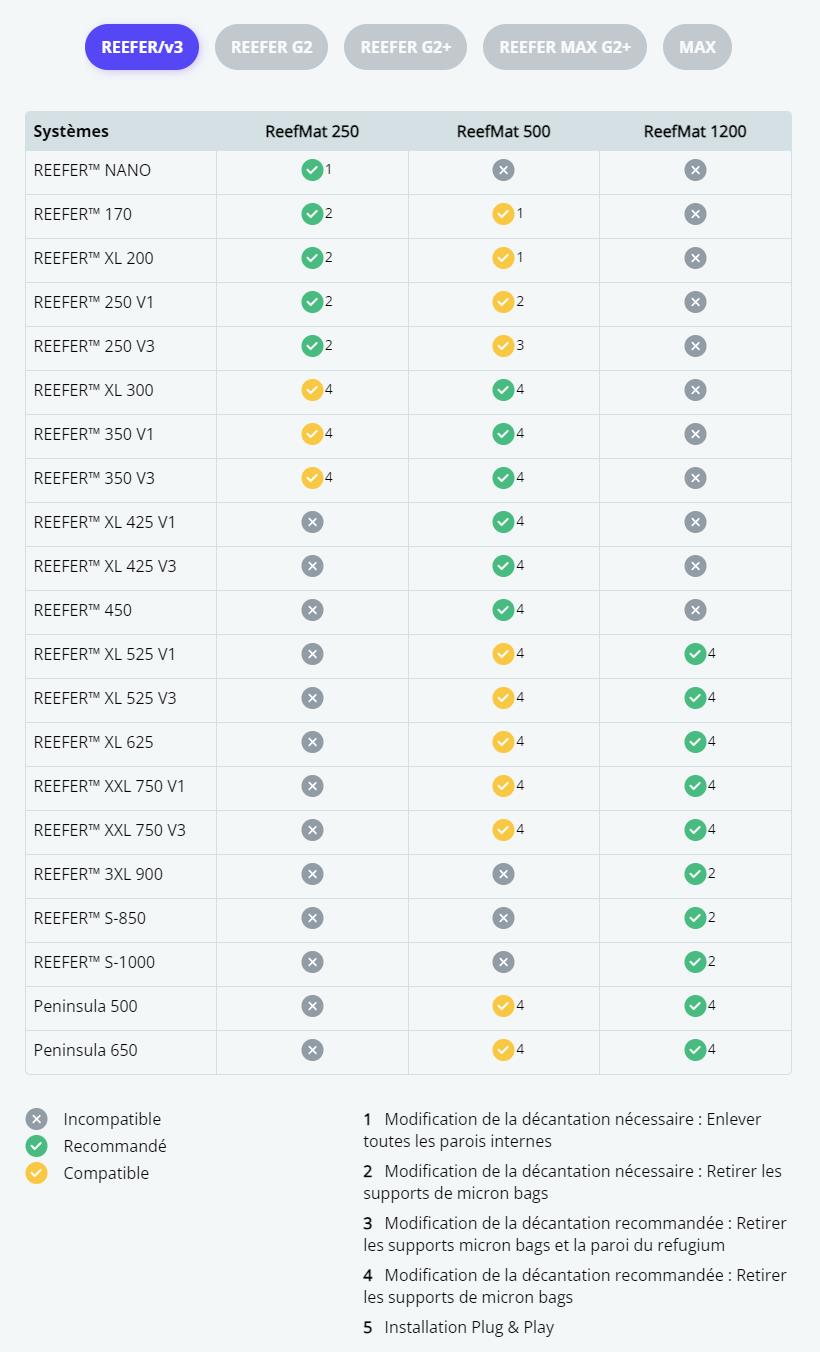This screenshot has height=1352, width=820.
Task: Click the ReefMat 500 column header
Action: coord(503,131)
